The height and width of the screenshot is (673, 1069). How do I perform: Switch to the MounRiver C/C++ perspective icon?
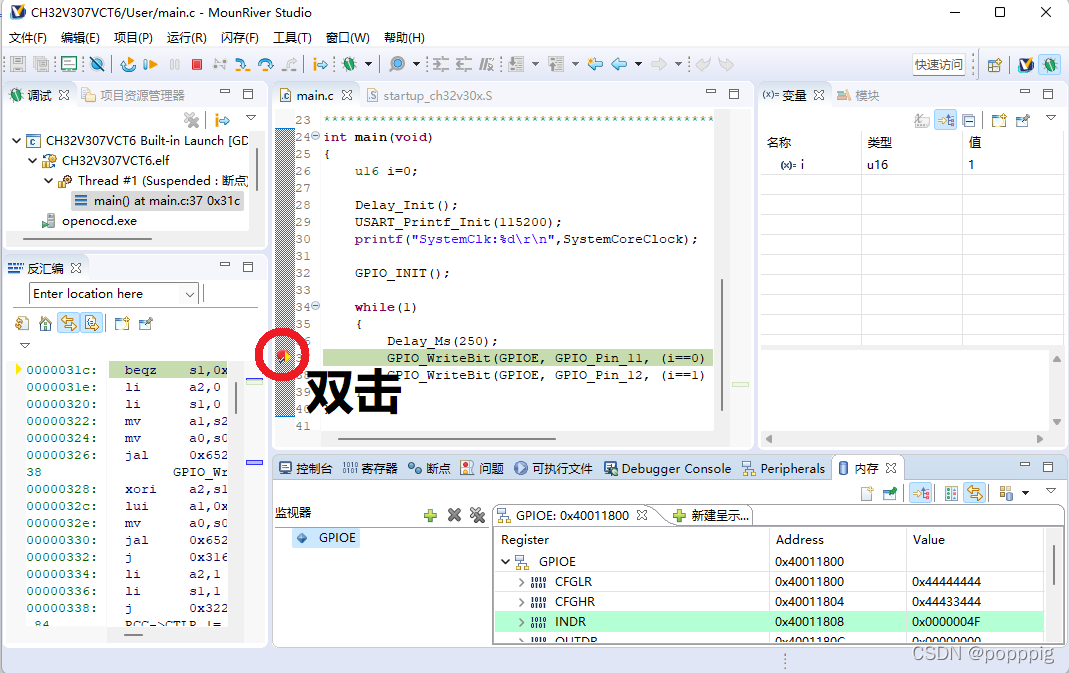(x=1026, y=65)
